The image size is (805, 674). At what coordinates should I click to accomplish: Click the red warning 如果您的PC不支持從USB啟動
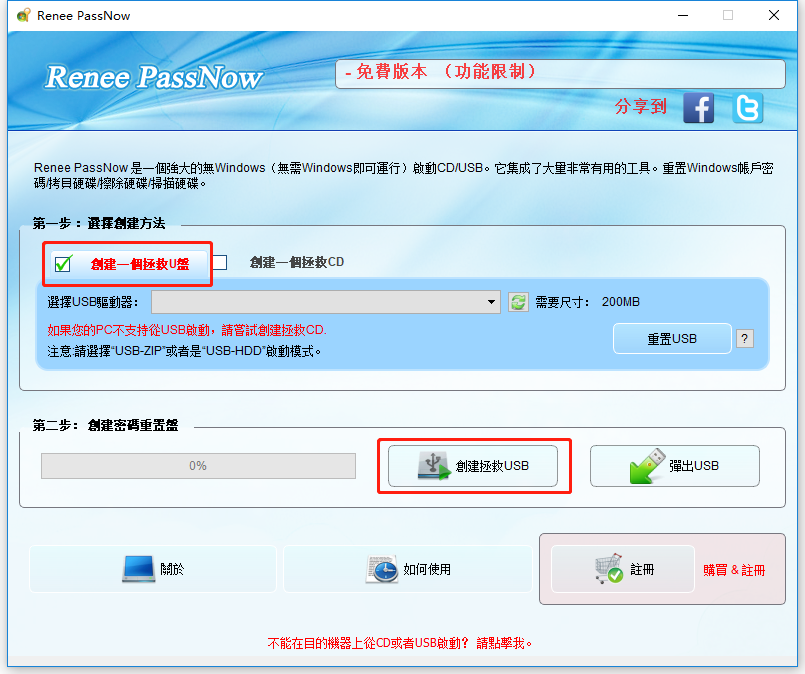pos(187,330)
